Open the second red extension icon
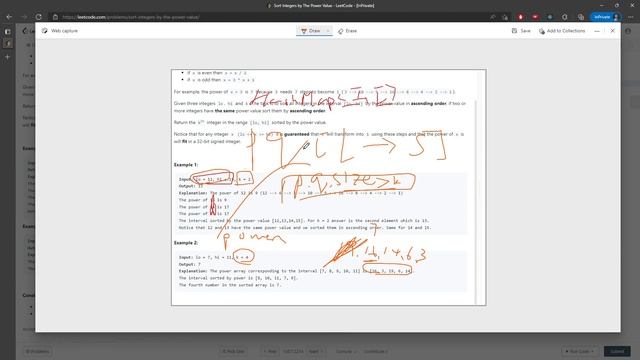This screenshot has width=640, height=360. pos(535,17)
